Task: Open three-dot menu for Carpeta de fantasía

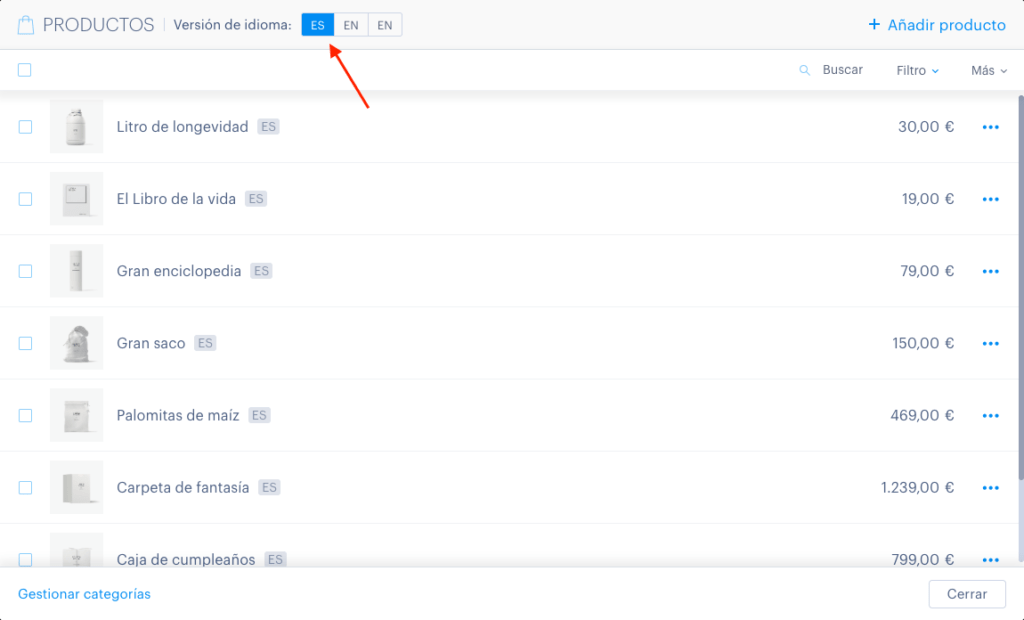Action: (990, 488)
